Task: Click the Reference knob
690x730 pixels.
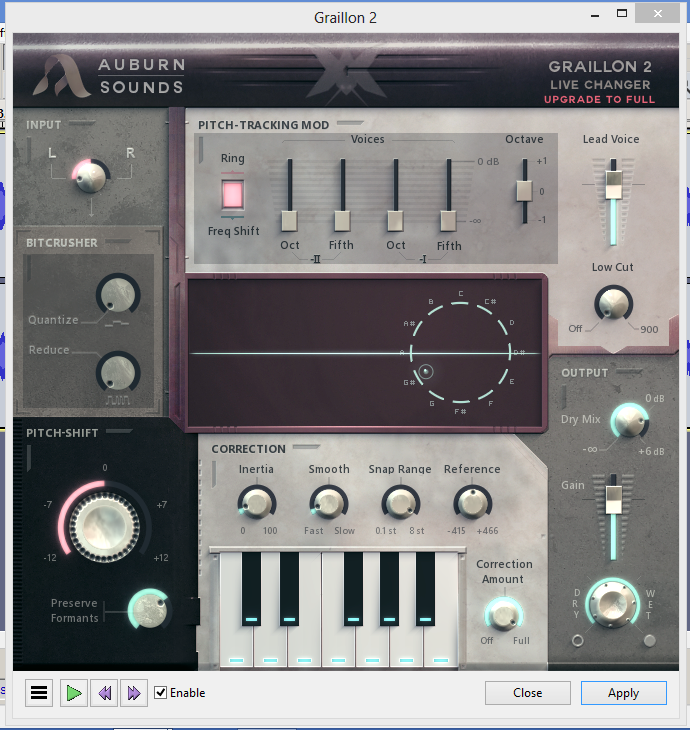Action: click(x=473, y=503)
